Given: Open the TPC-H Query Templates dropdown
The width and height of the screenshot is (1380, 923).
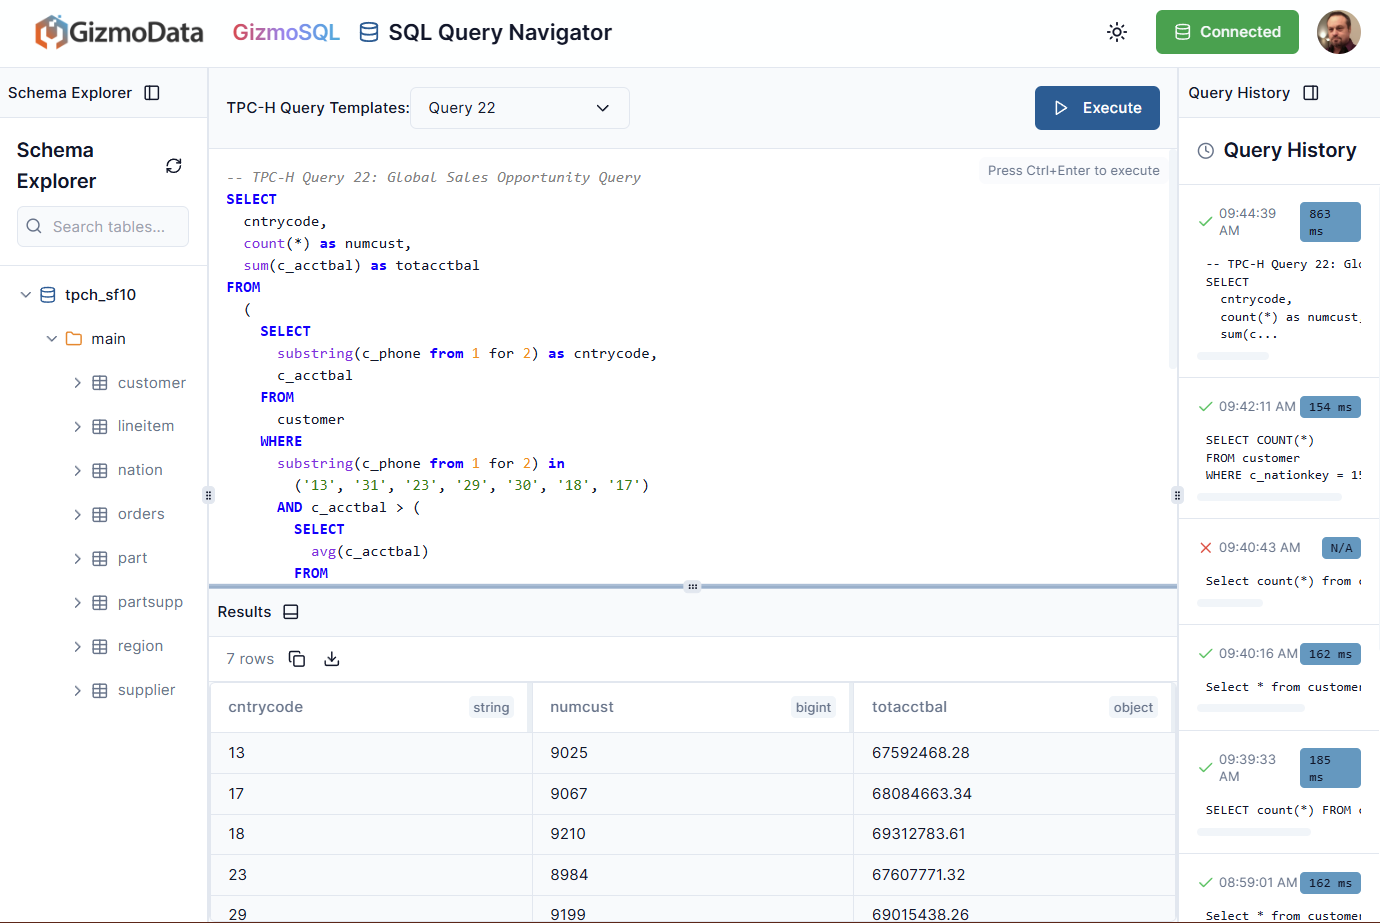Looking at the screenshot, I should click(519, 107).
